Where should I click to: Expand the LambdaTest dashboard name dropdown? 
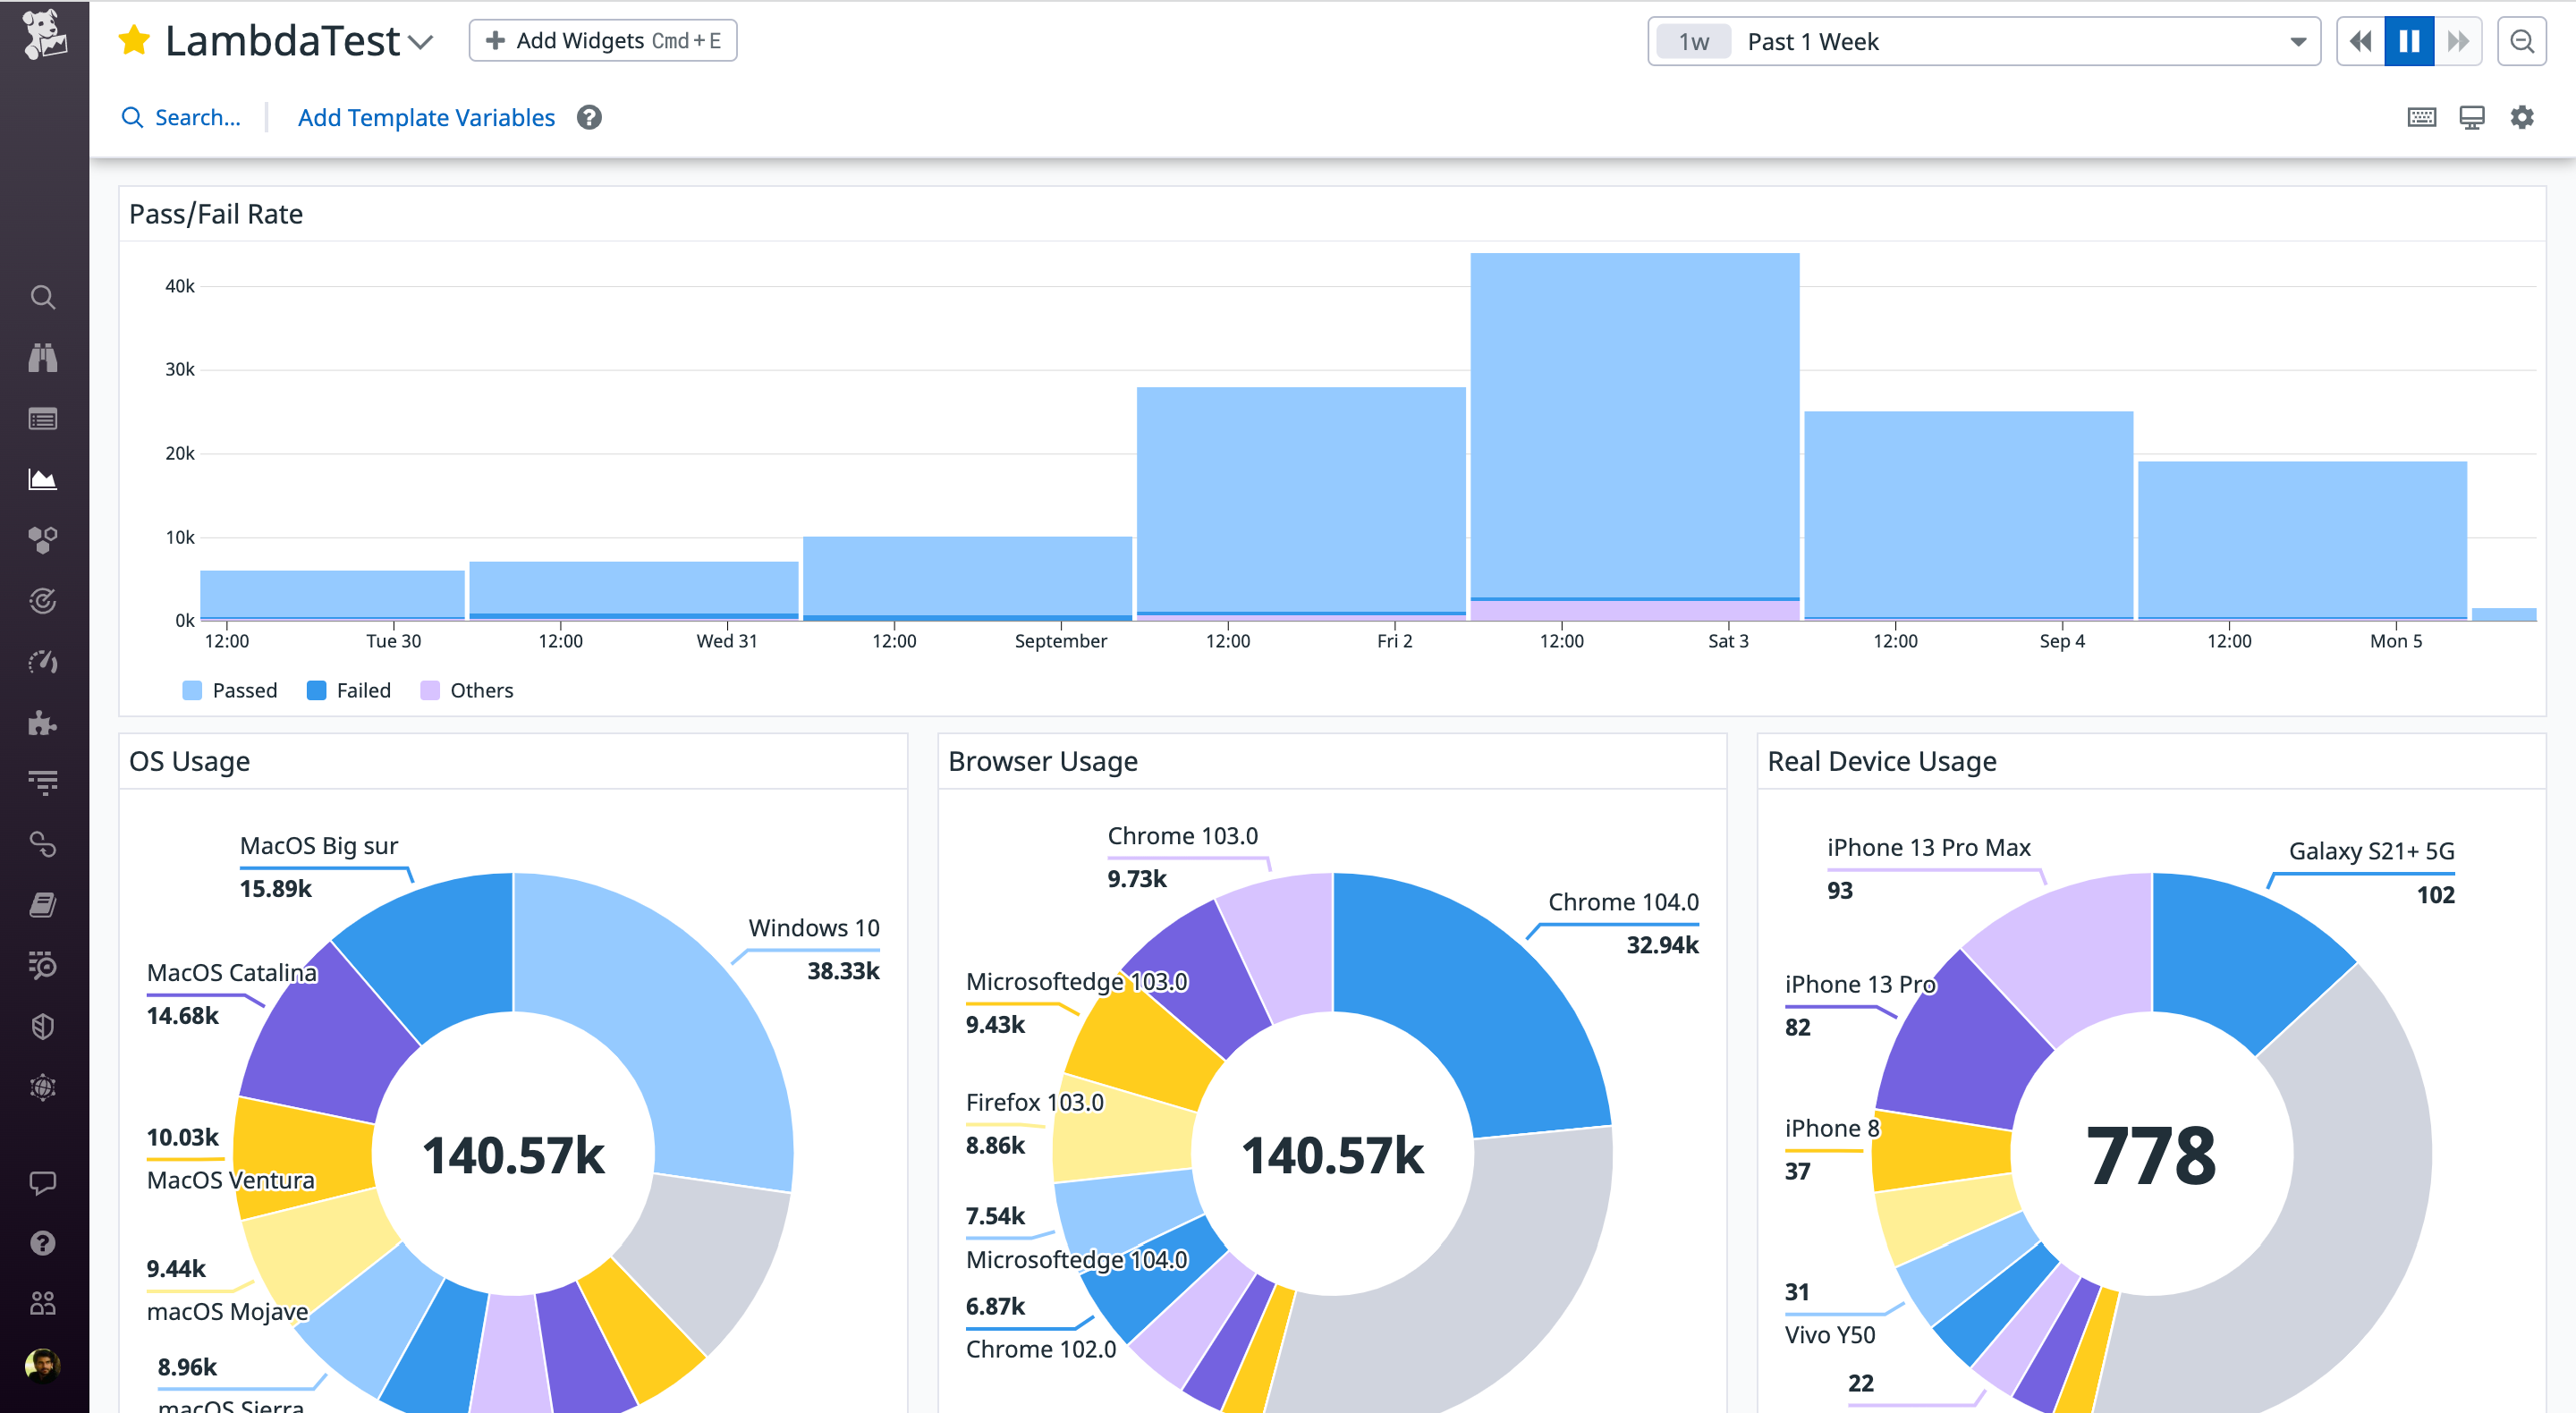(421, 42)
